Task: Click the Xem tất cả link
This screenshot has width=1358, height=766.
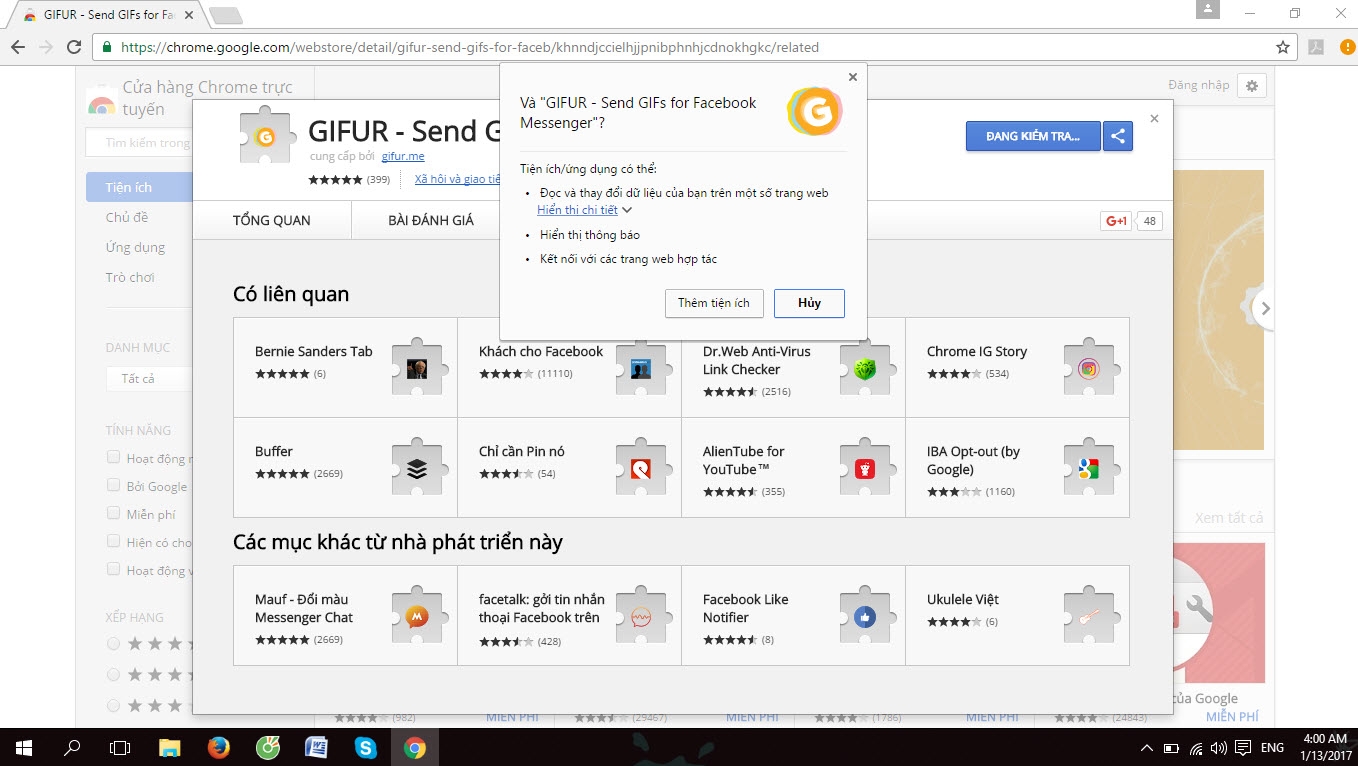Action: 1229,518
